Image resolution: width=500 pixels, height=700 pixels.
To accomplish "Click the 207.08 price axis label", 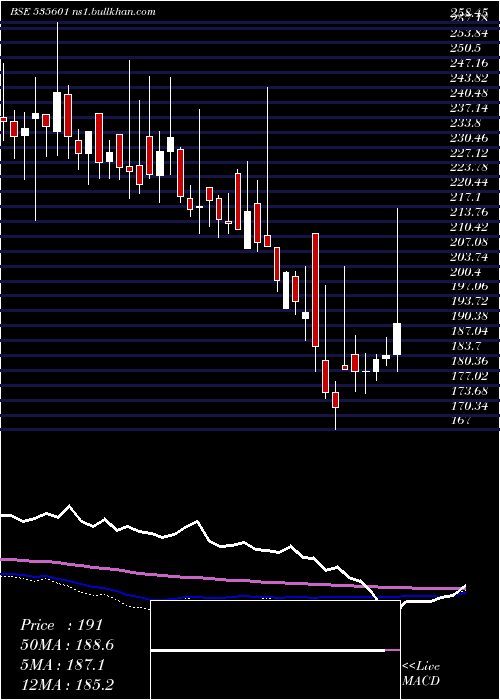I will coord(468,241).
